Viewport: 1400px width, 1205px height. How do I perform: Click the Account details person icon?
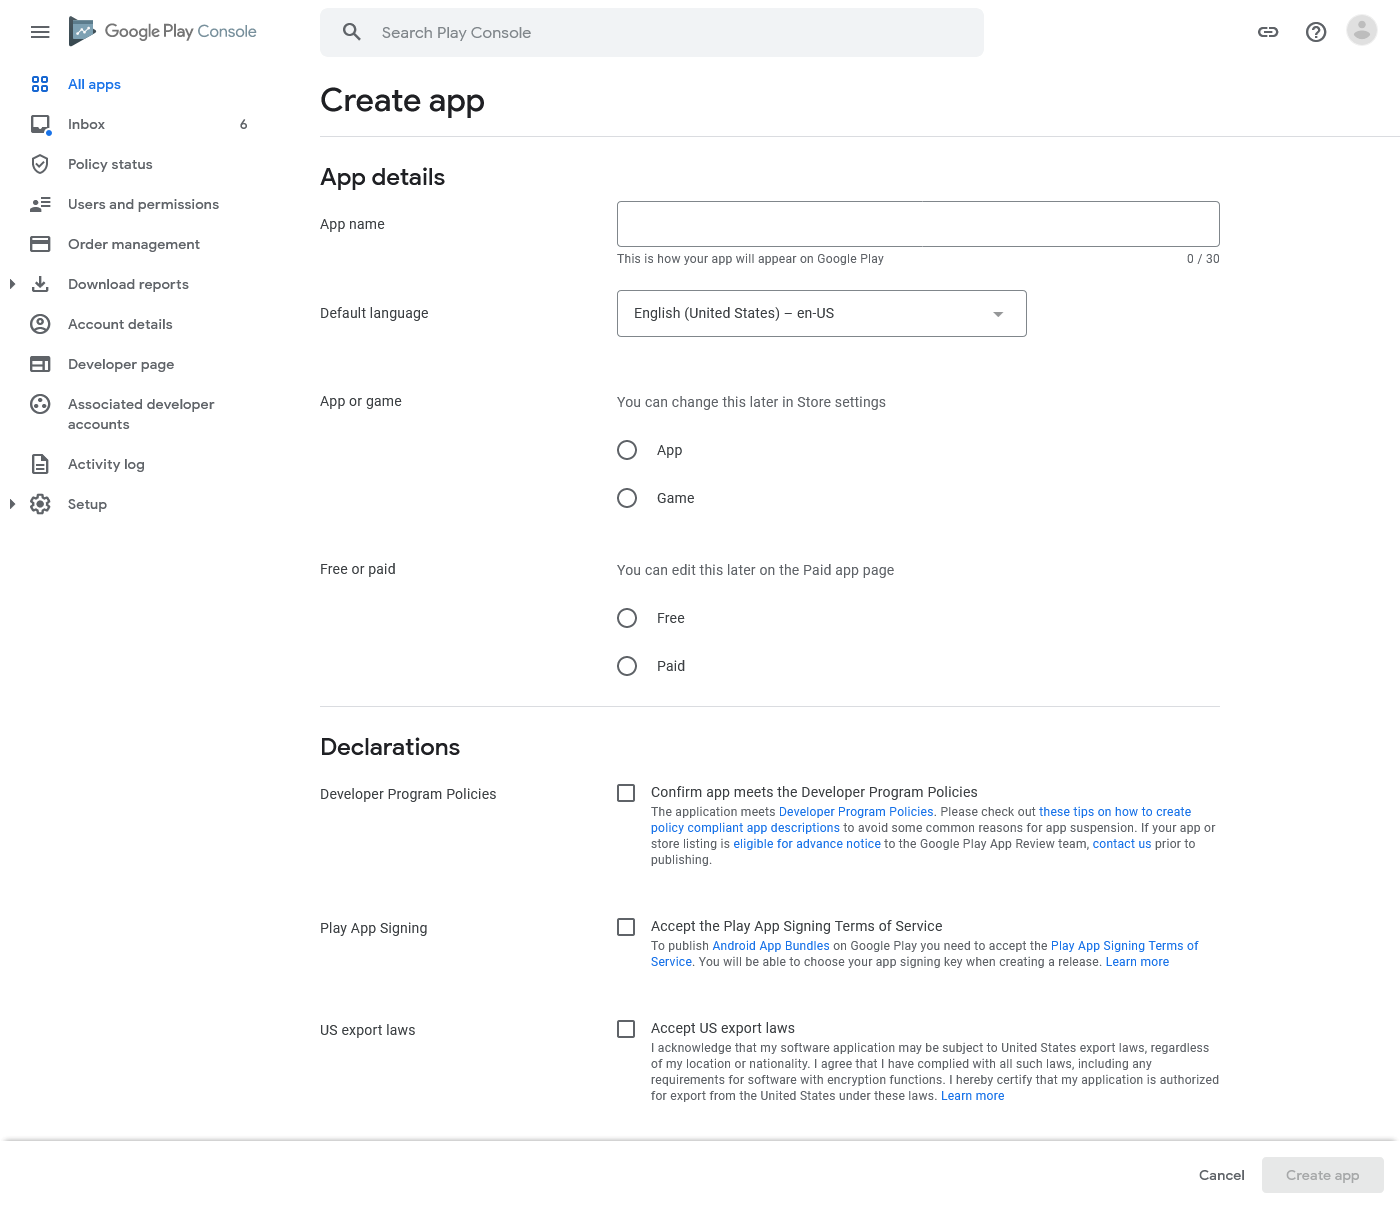coord(40,324)
